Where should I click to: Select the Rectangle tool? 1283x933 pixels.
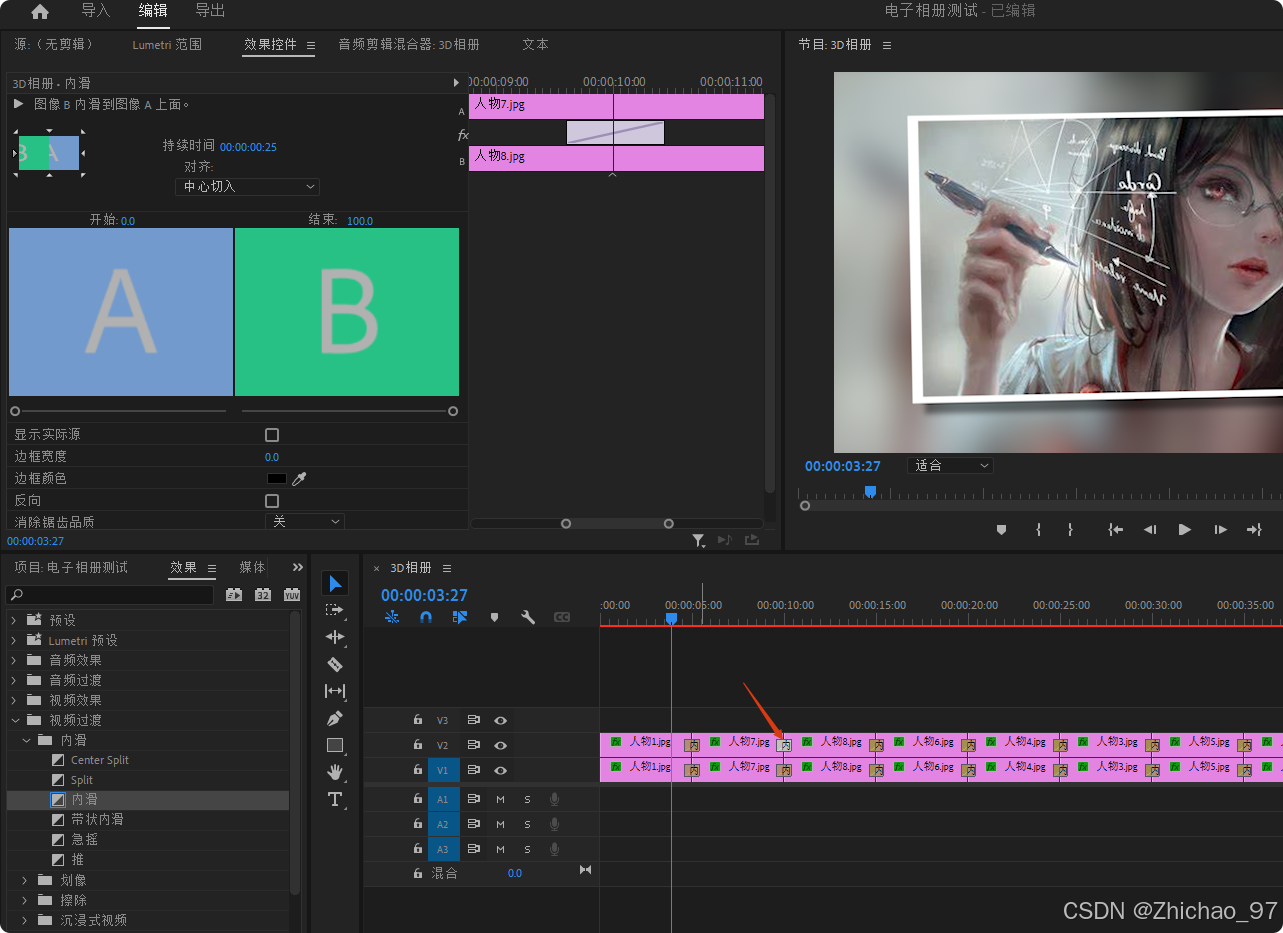coord(335,745)
